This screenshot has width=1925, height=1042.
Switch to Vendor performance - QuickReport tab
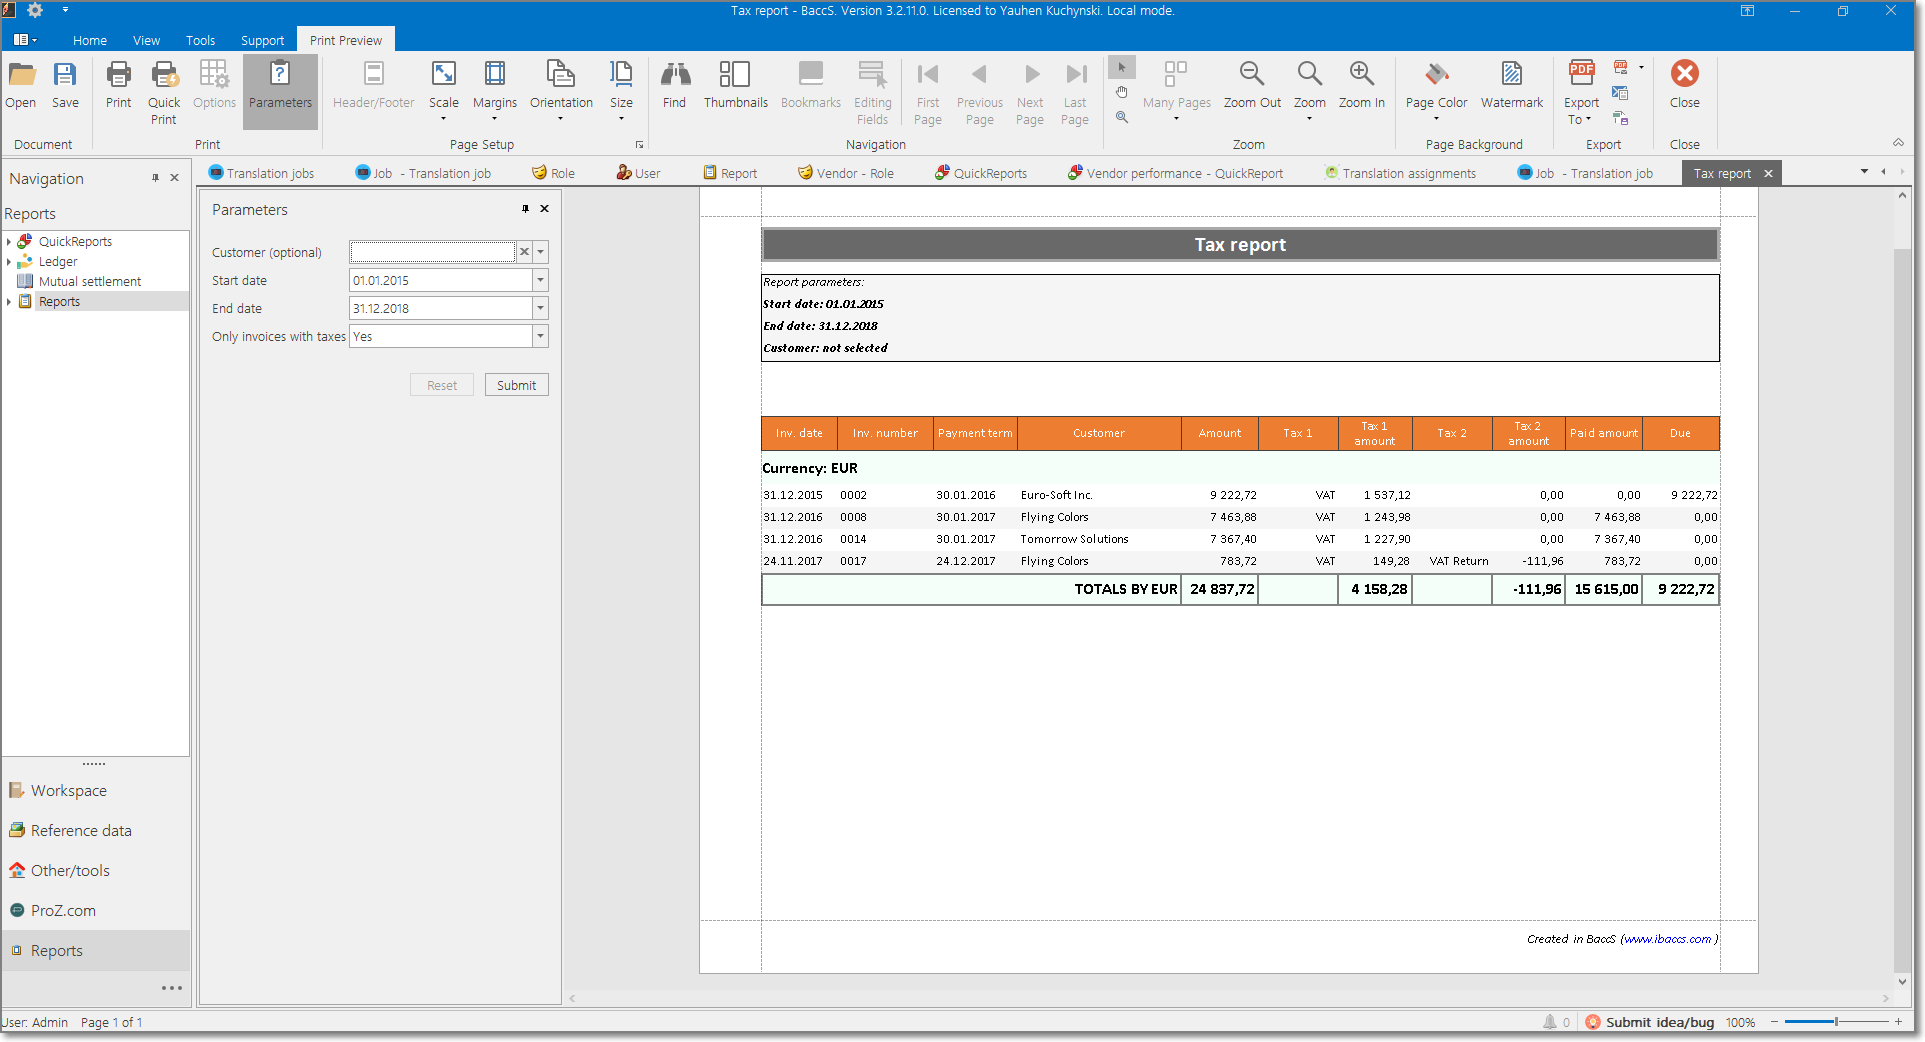(x=1175, y=173)
